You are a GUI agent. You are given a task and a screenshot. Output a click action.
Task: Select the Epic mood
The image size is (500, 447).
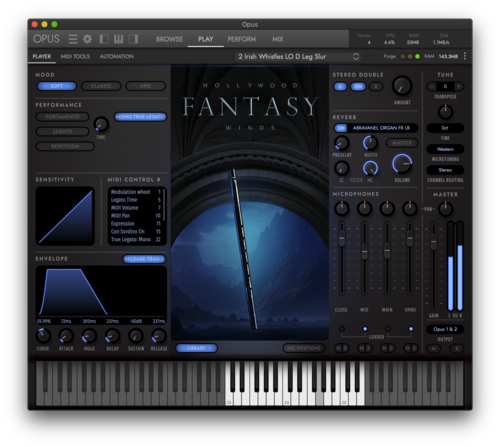[146, 86]
